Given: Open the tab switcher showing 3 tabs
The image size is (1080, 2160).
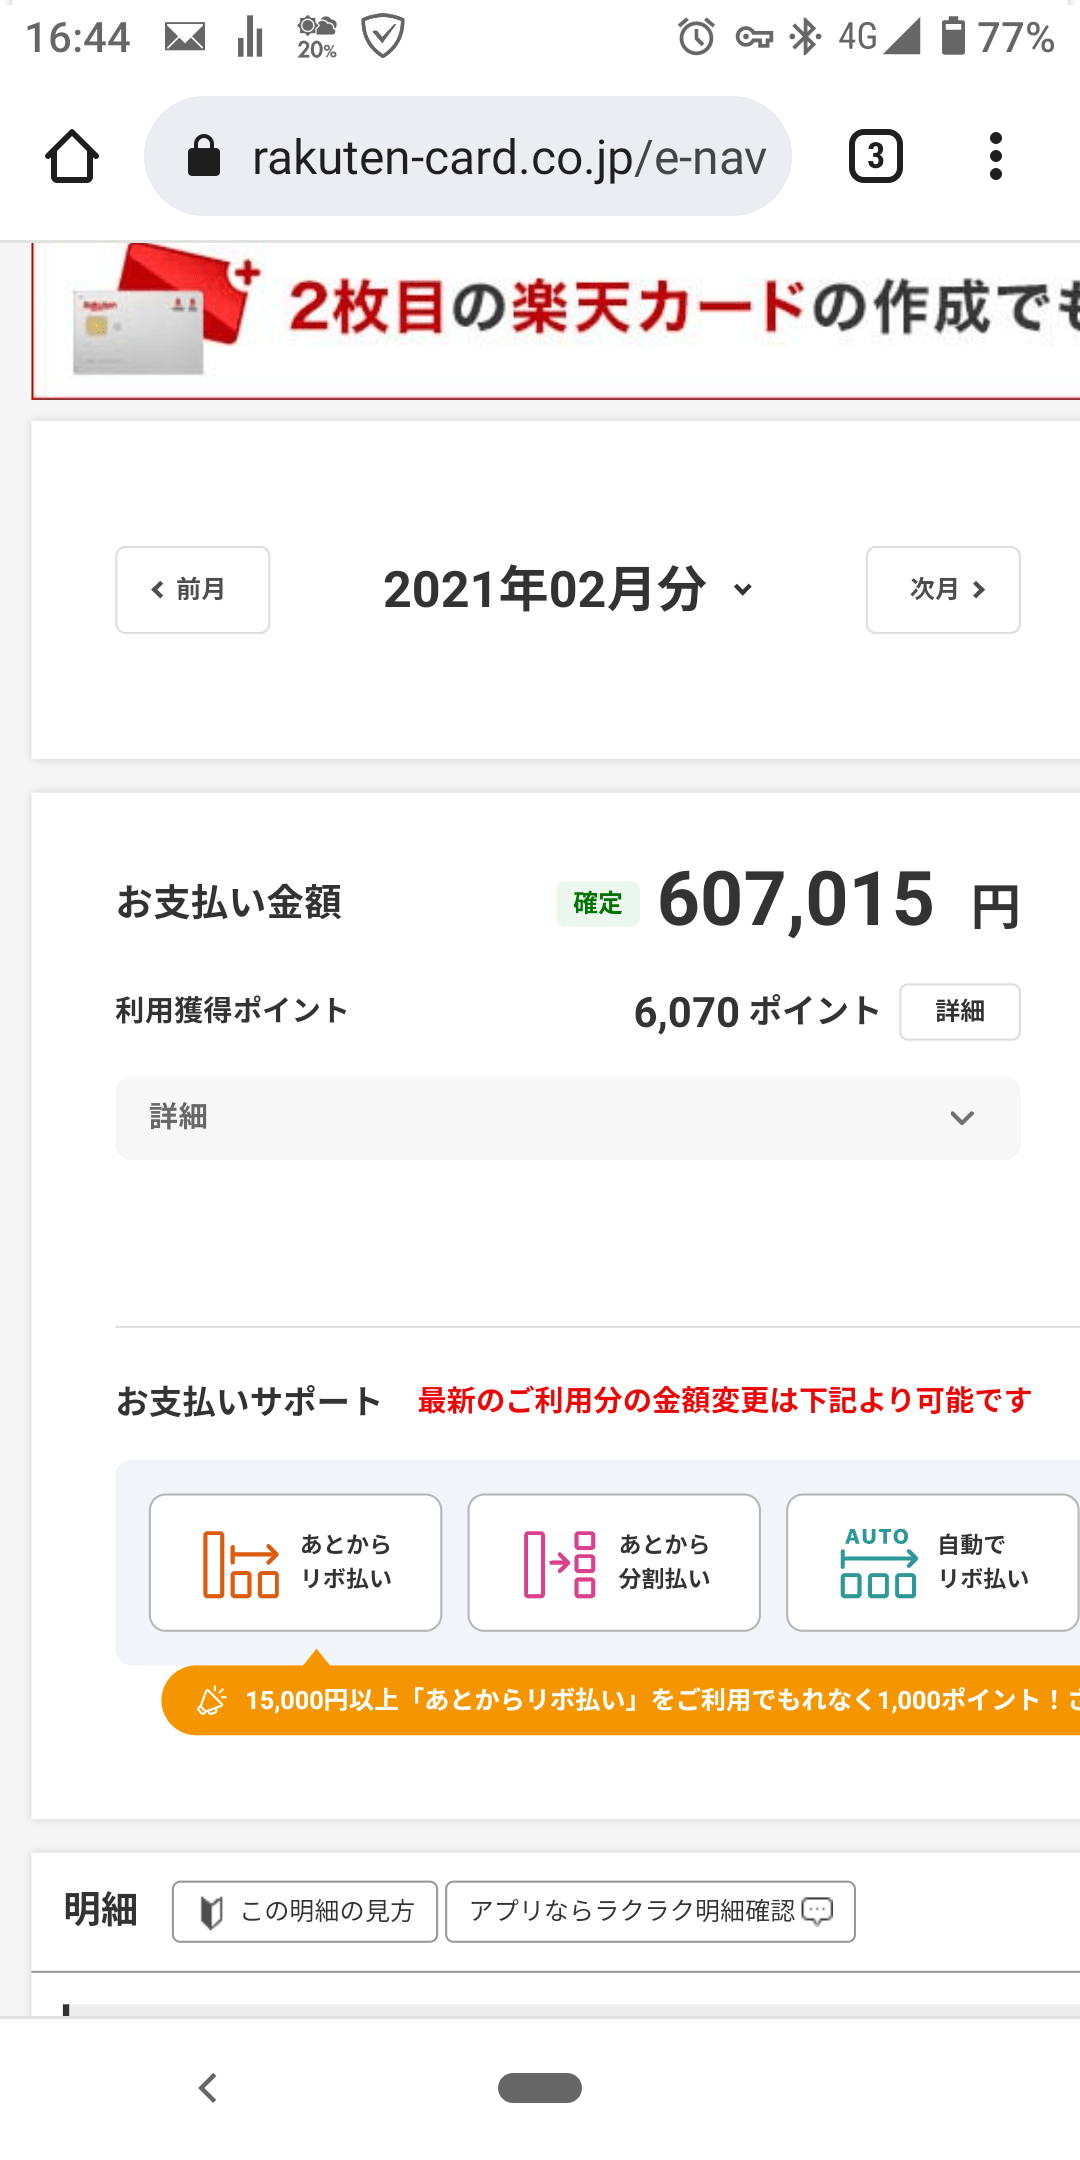Looking at the screenshot, I should 875,157.
